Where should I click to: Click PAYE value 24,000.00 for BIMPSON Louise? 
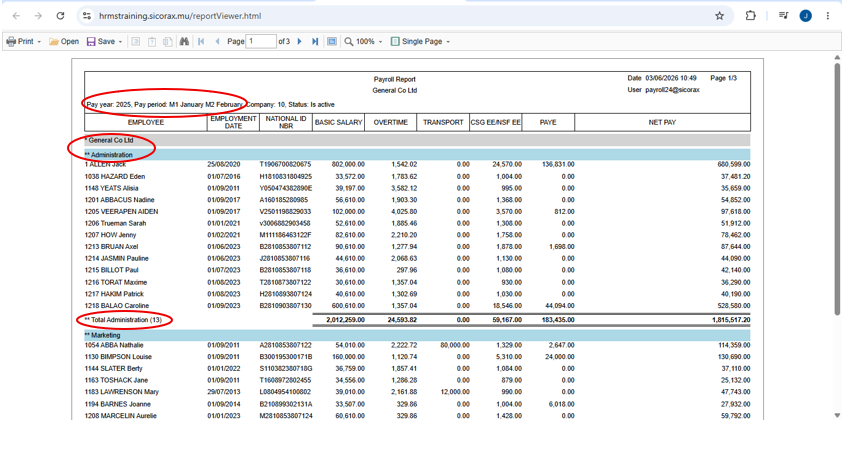click(560, 357)
